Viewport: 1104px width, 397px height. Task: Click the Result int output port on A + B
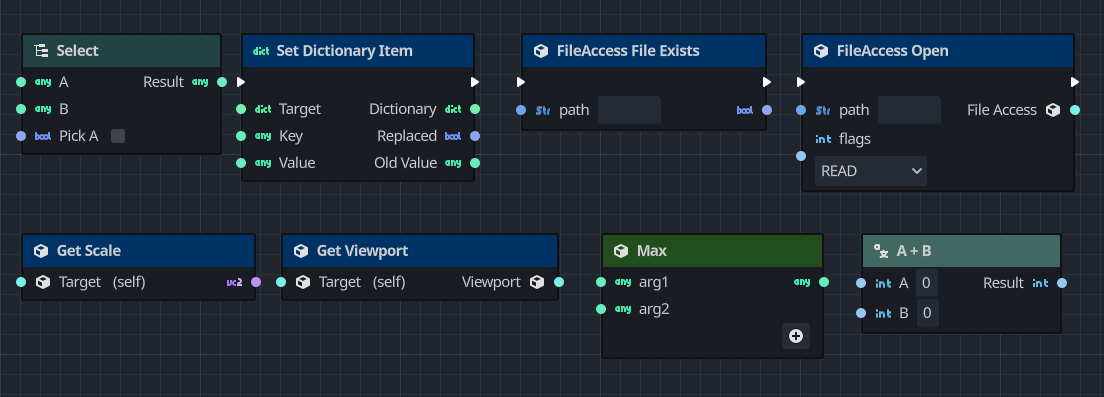click(1062, 283)
